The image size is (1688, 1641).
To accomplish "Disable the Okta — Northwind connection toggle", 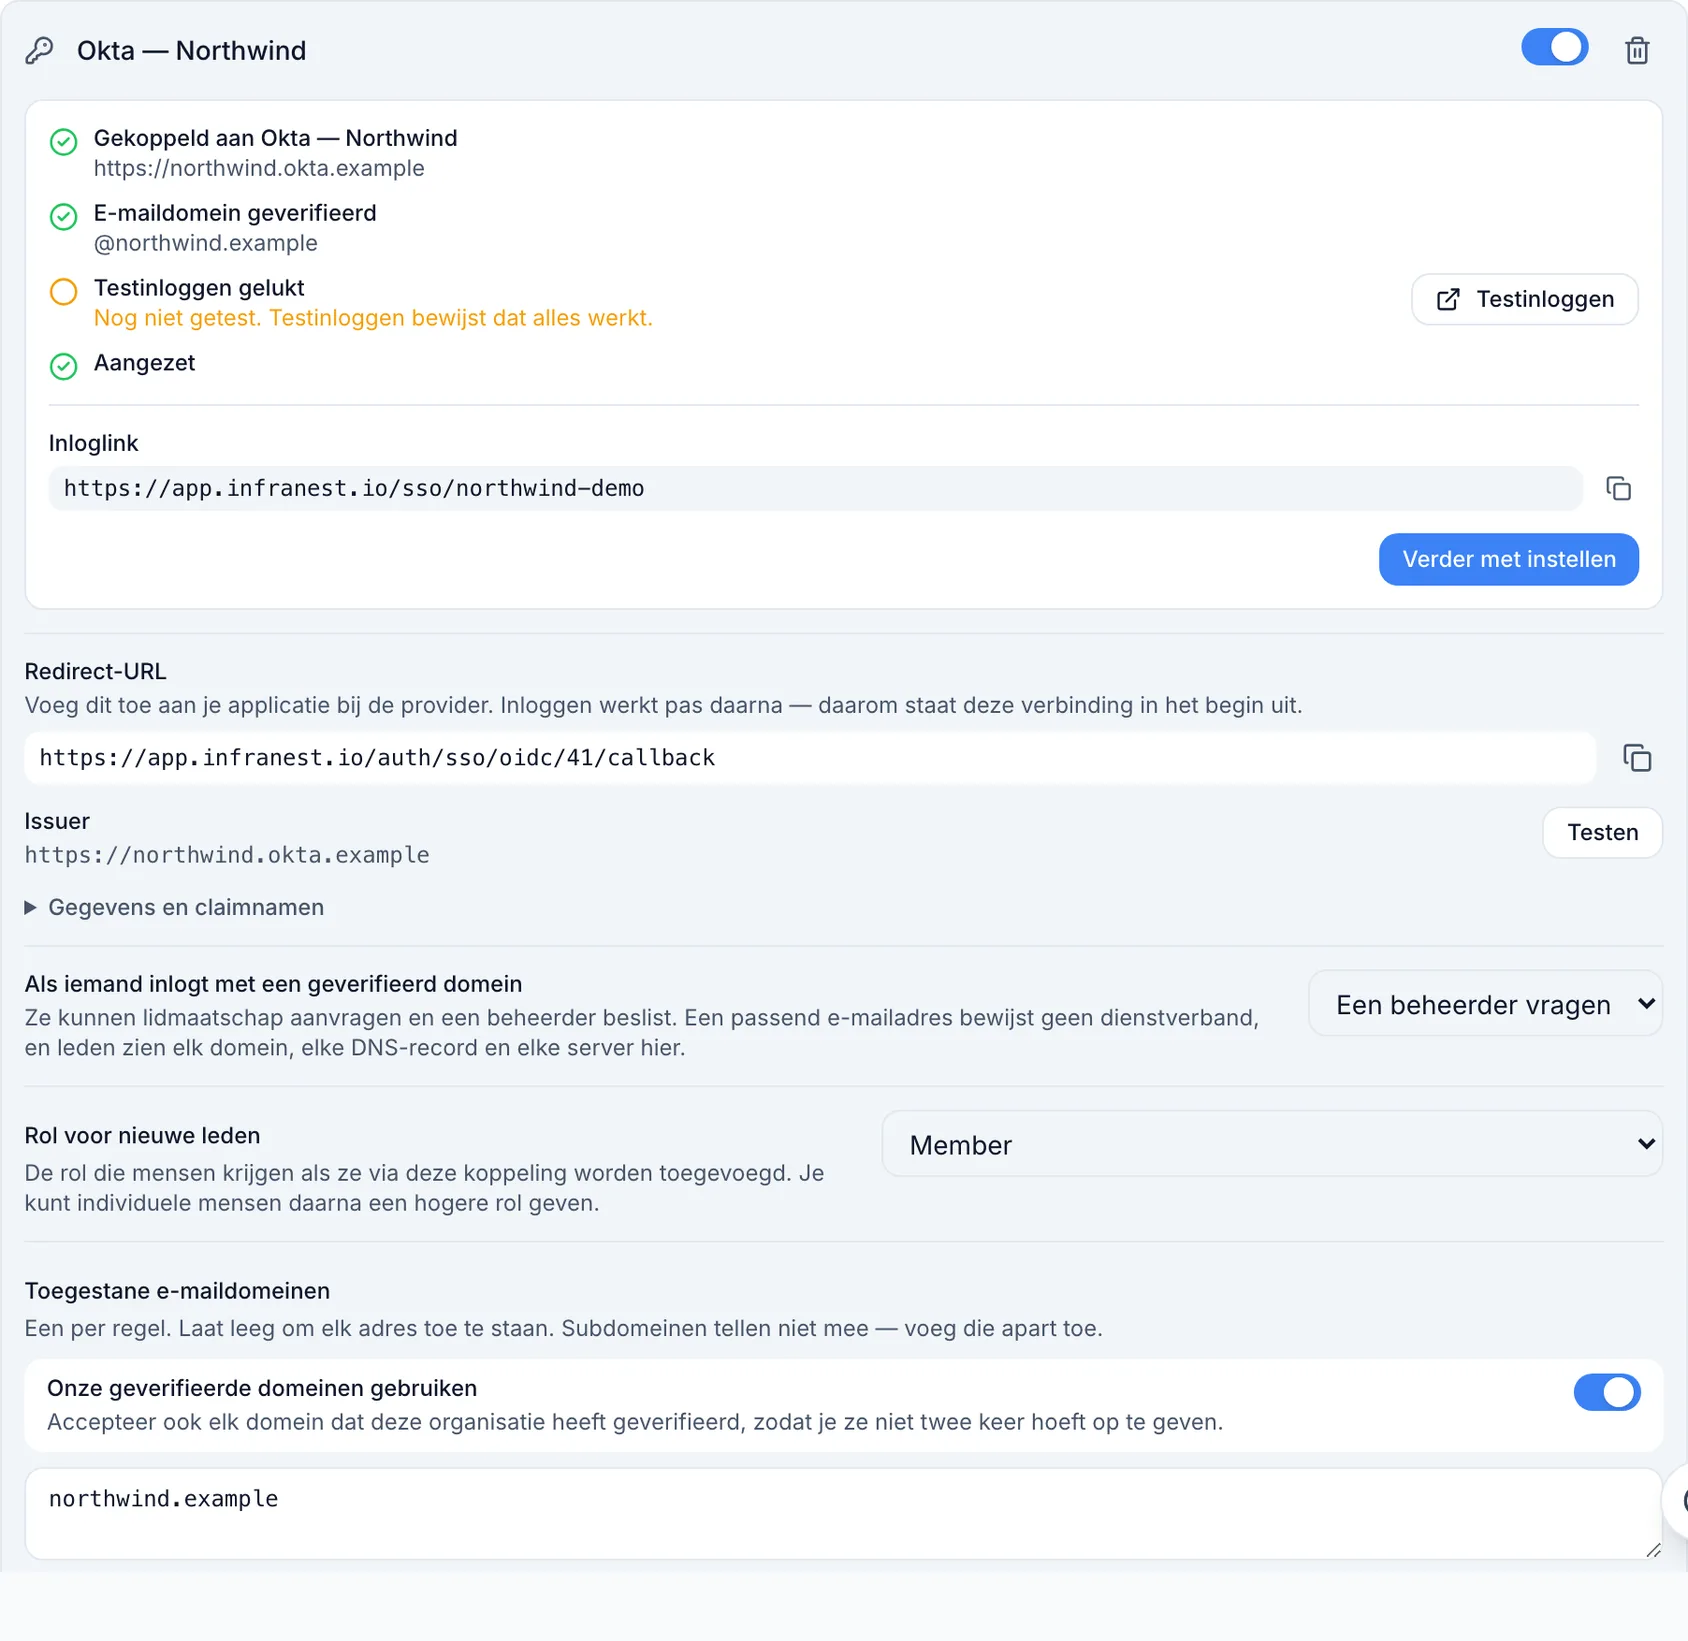I will coord(1554,47).
